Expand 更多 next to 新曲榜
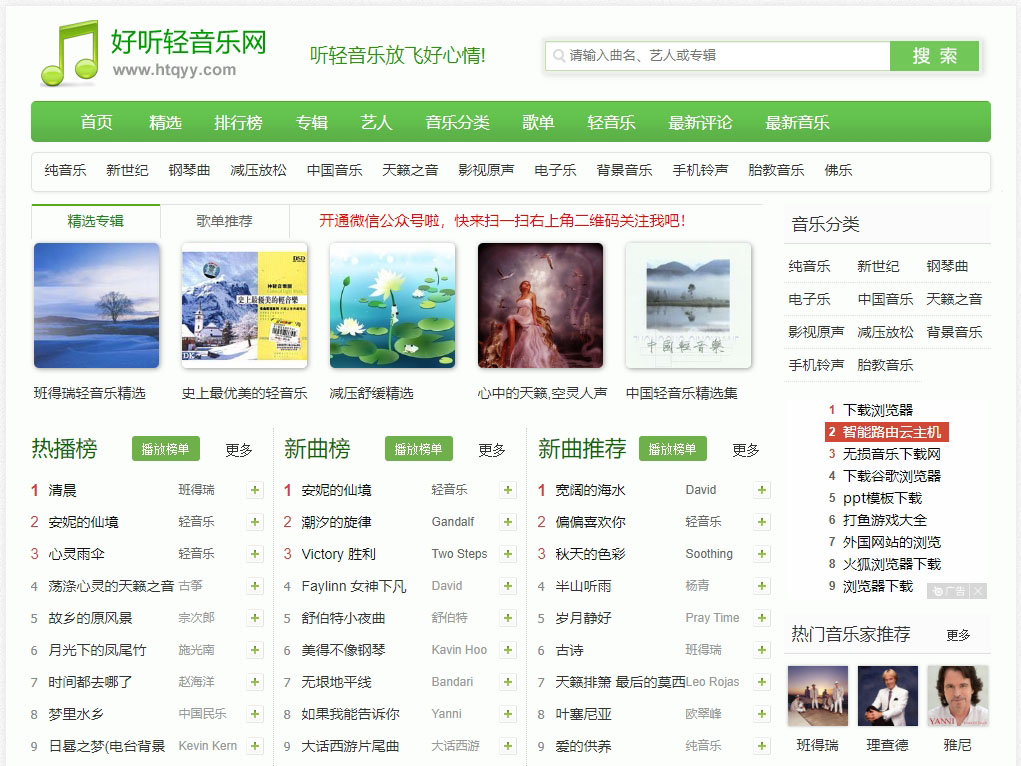This screenshot has height=766, width=1021. 492,450
